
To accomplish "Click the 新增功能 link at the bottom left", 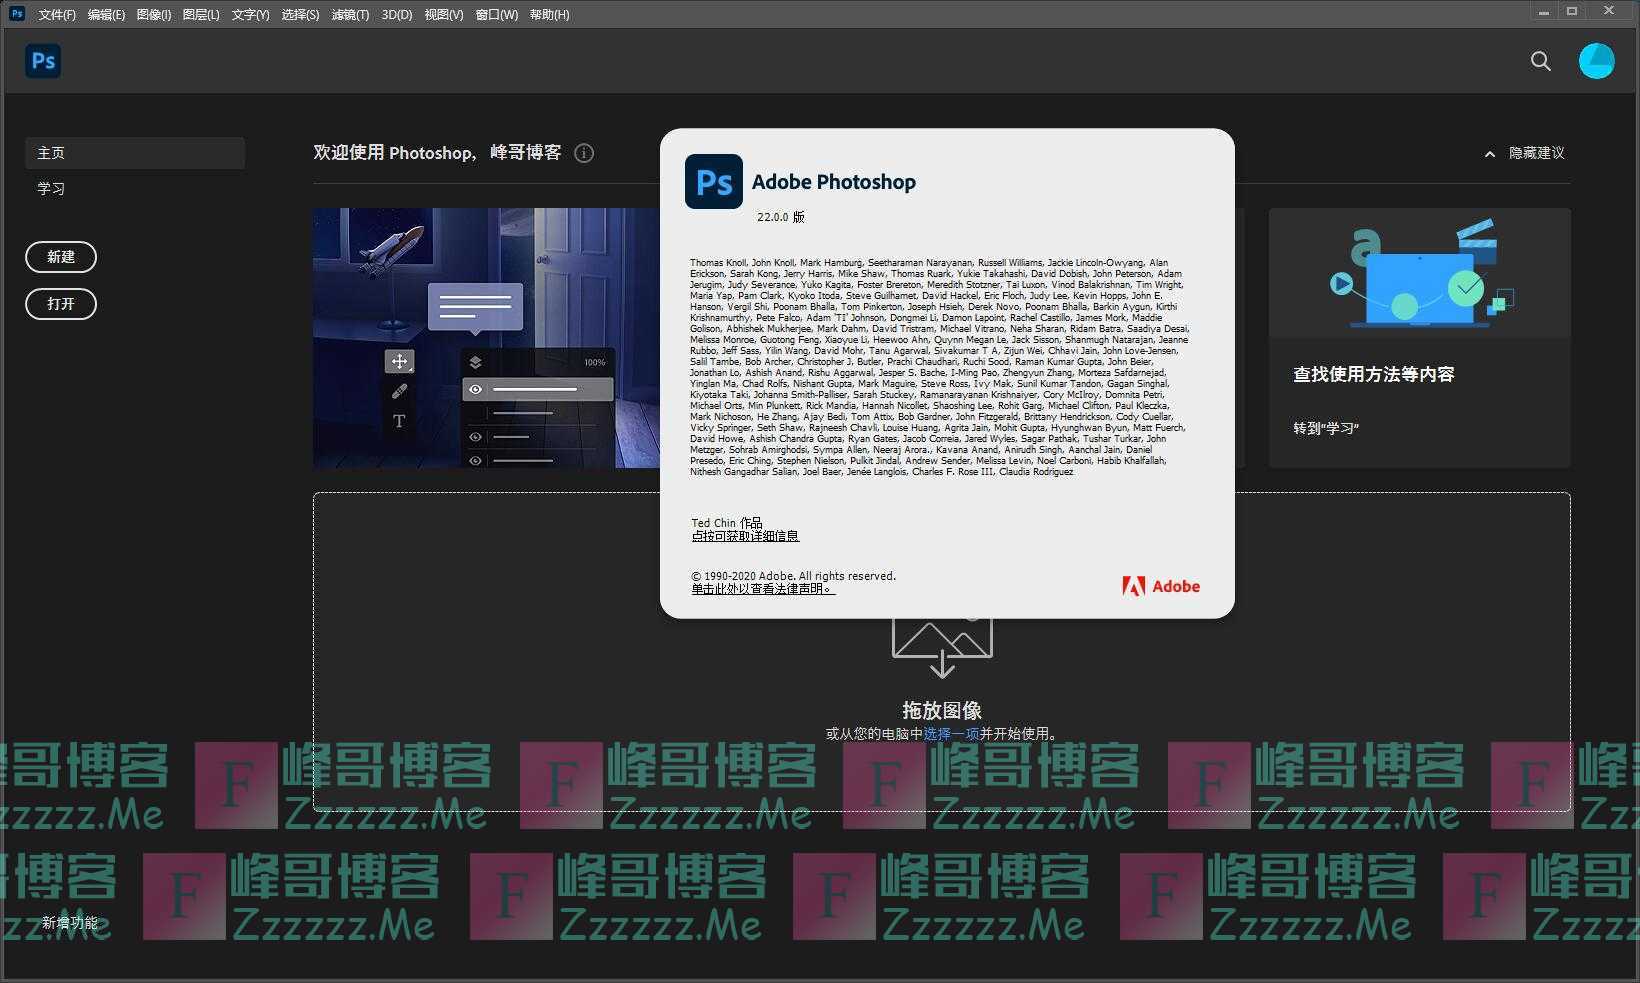I will pyautogui.click(x=70, y=922).
